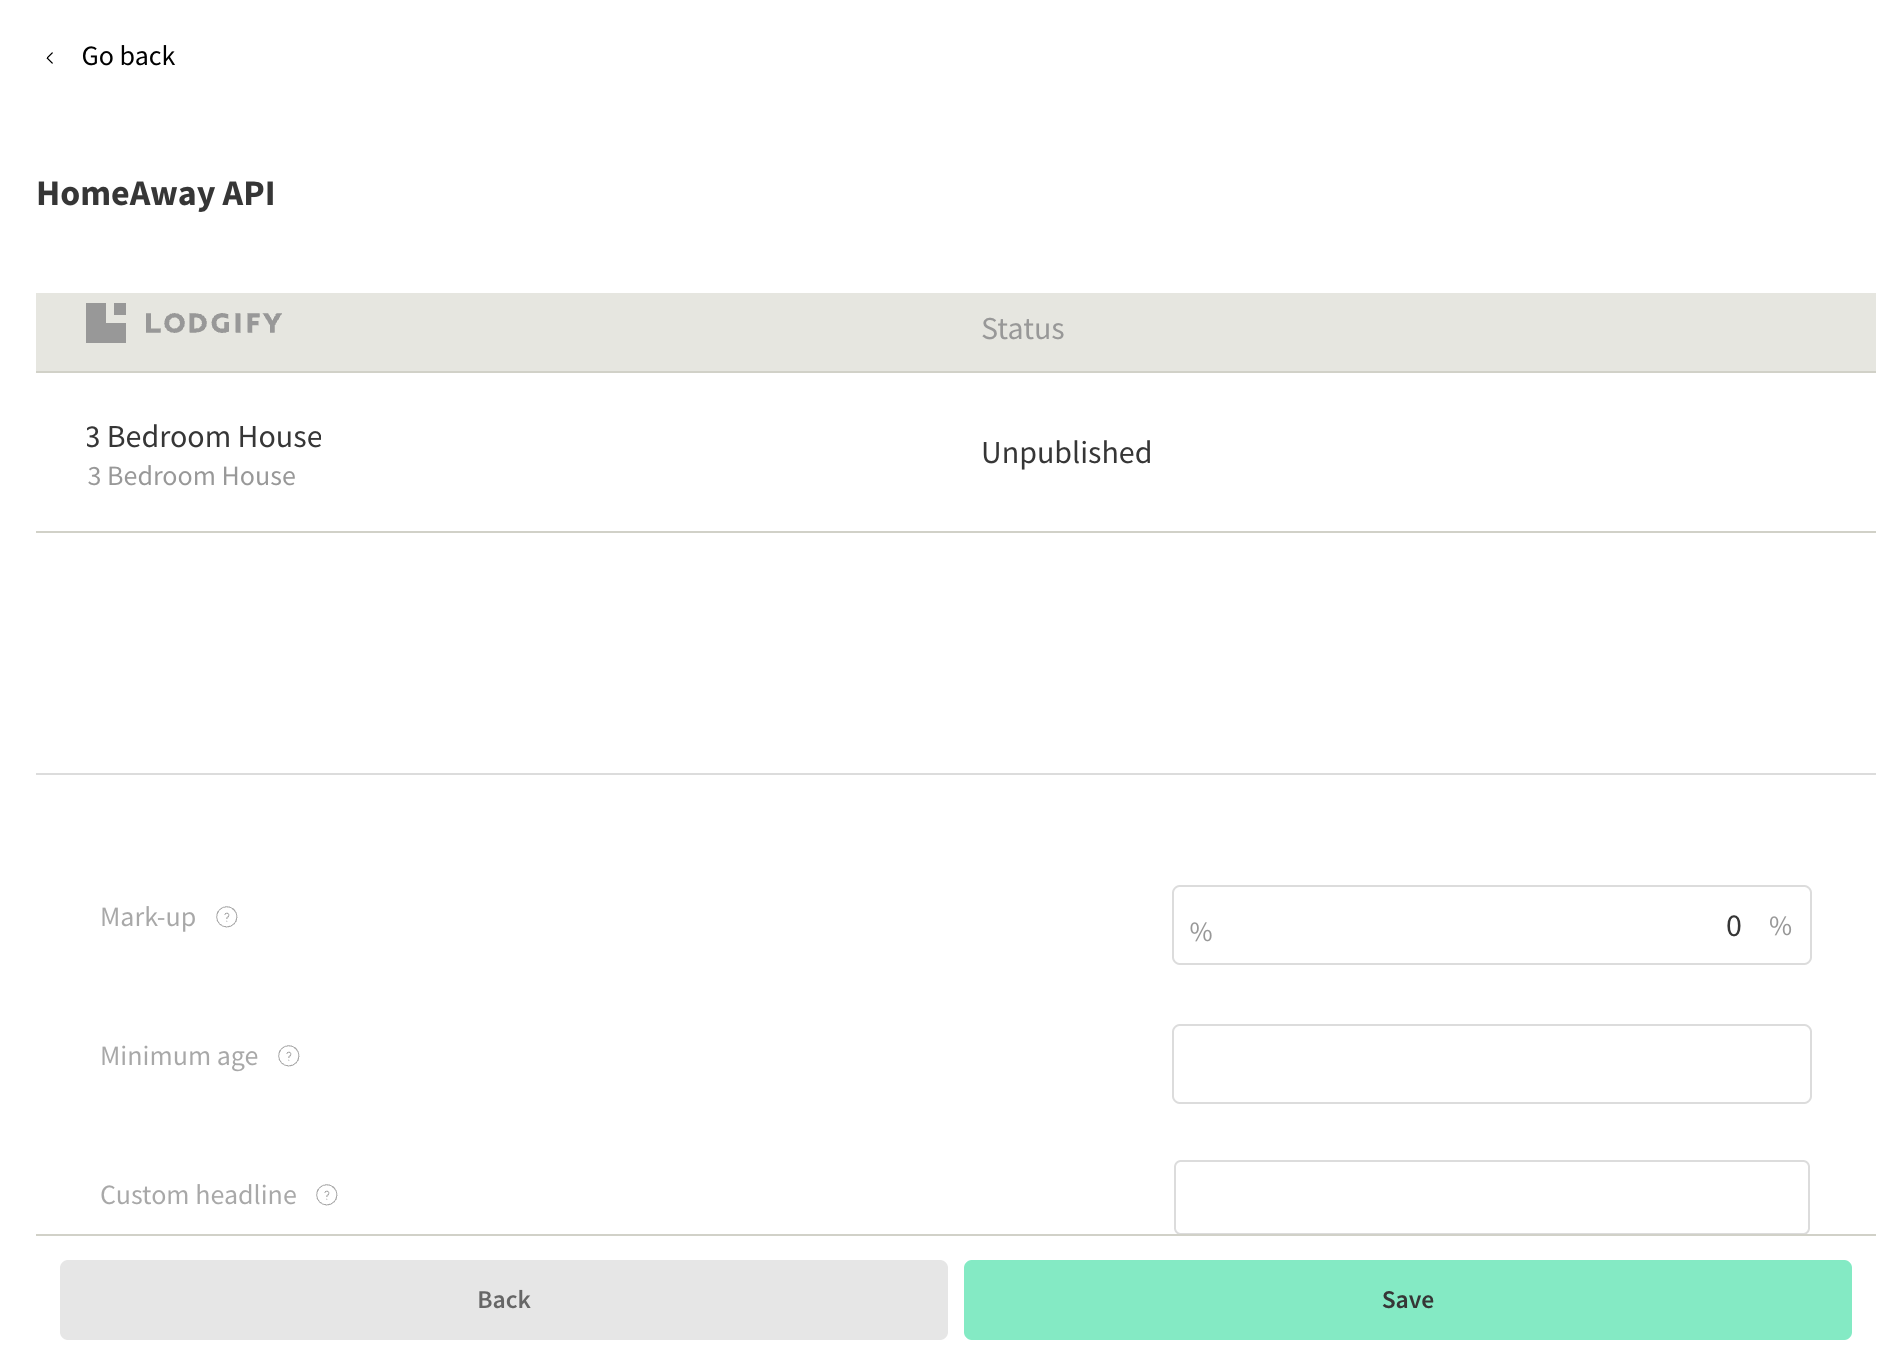Select the 3 Bedroom House property title
Image resolution: width=1902 pixels, height=1346 pixels.
pos(204,437)
